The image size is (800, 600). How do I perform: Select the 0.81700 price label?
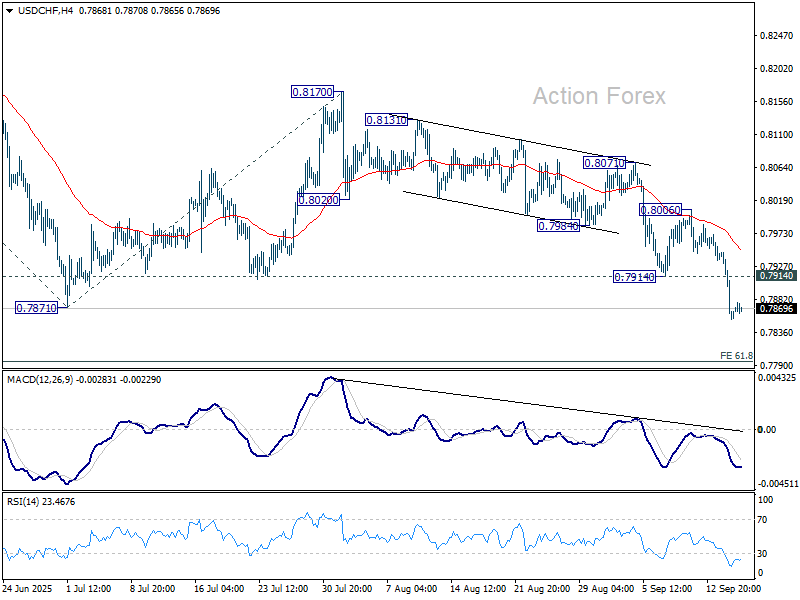(312, 92)
